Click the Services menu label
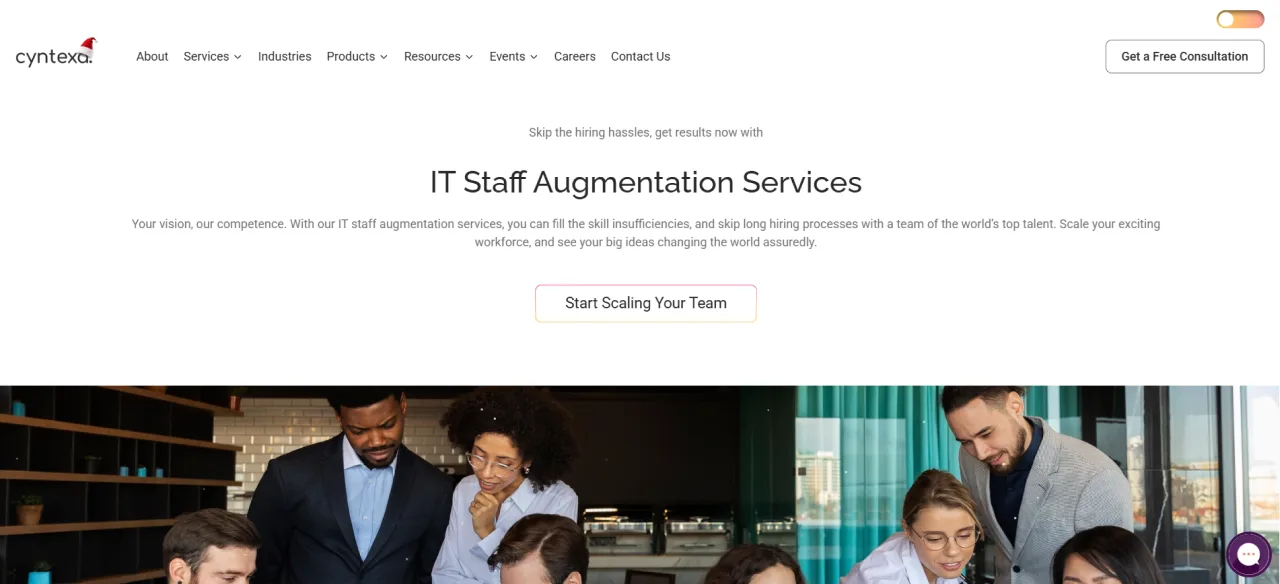This screenshot has height=584, width=1280. tap(206, 57)
